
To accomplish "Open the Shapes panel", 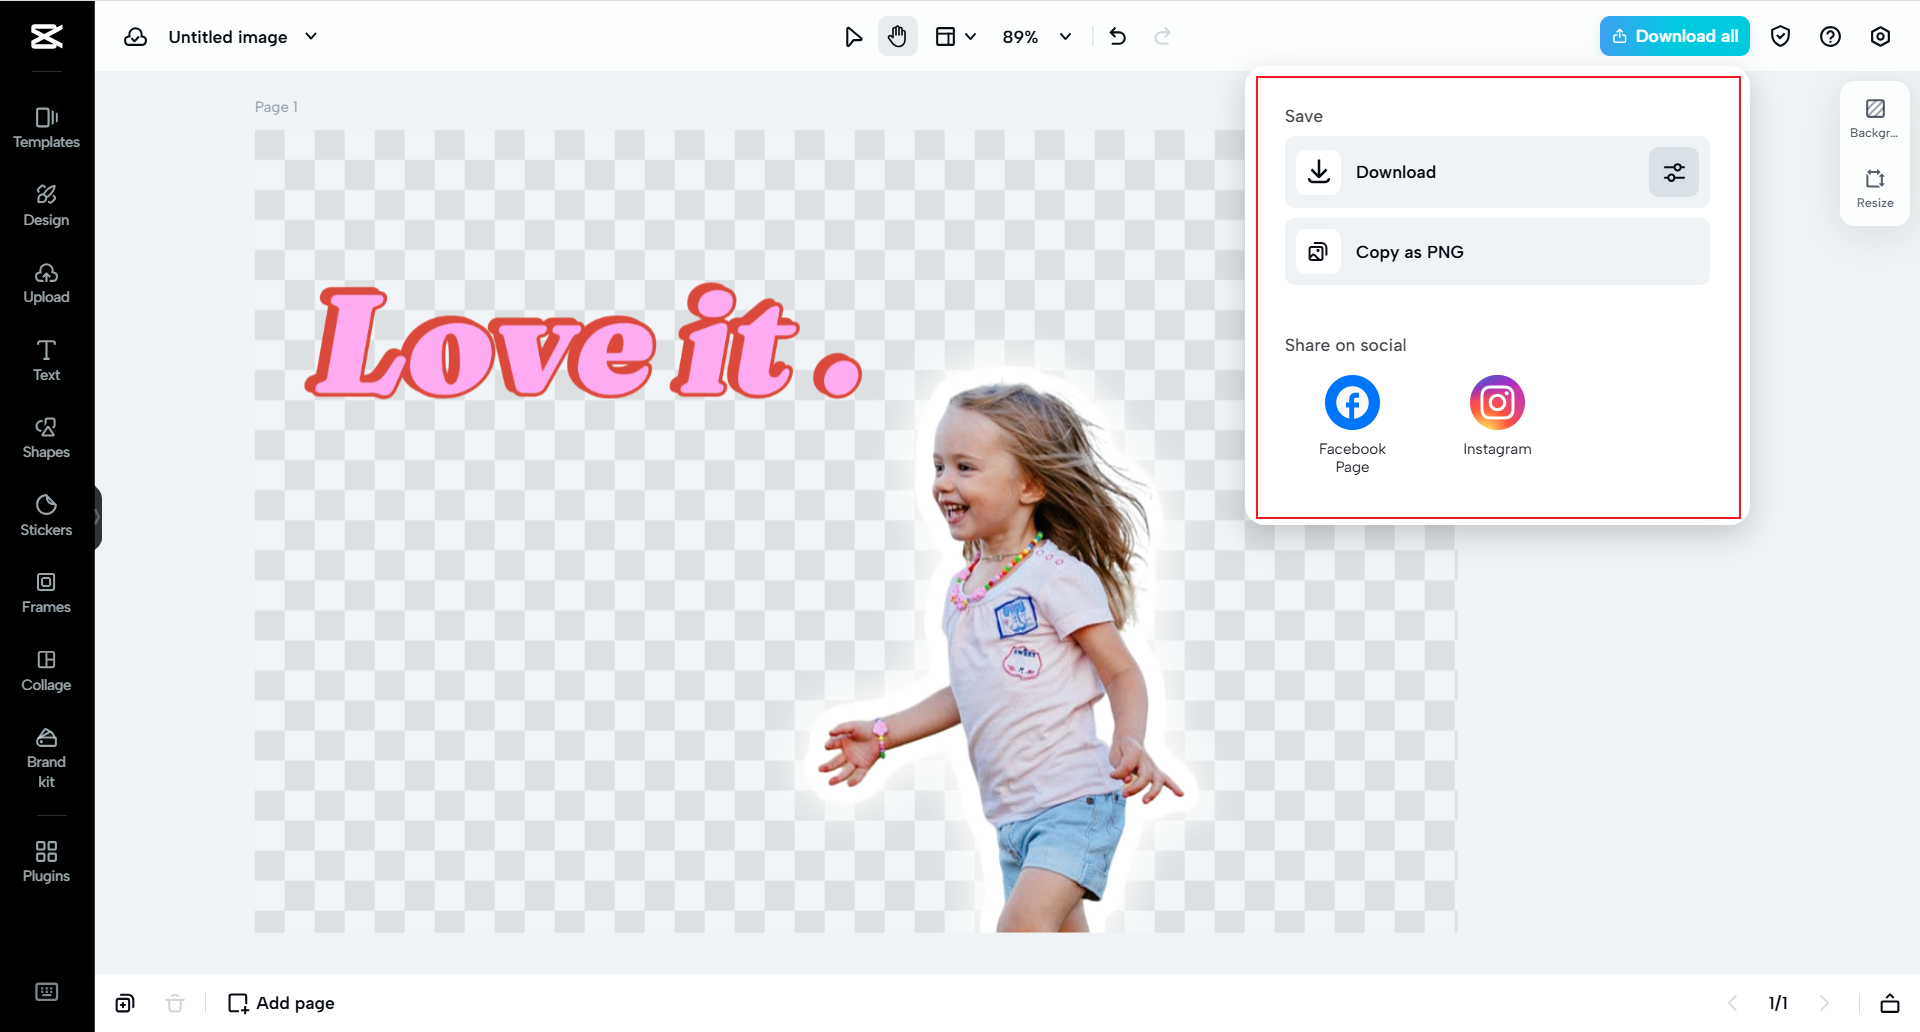I will click(46, 437).
